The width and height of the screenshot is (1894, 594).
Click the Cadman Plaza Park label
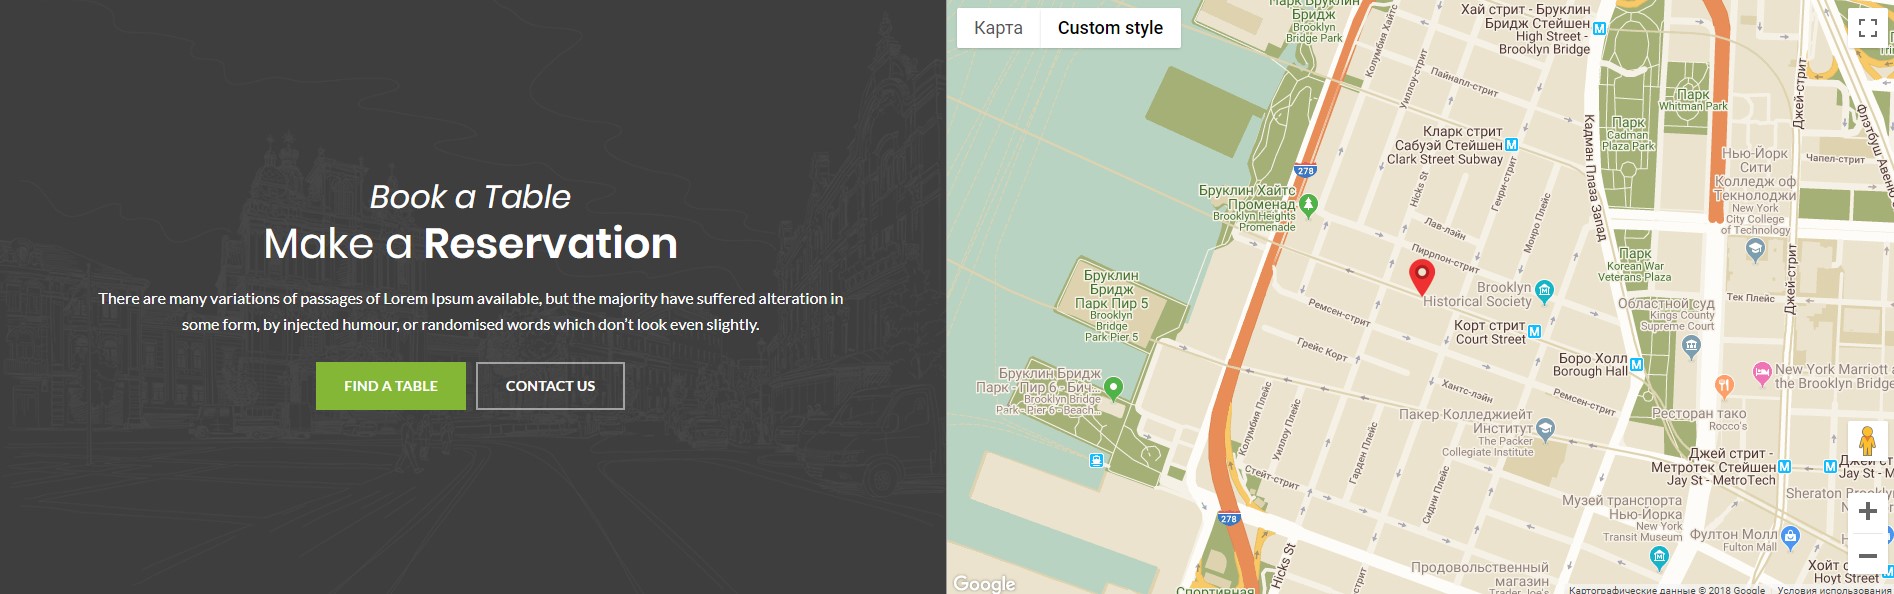(1628, 134)
